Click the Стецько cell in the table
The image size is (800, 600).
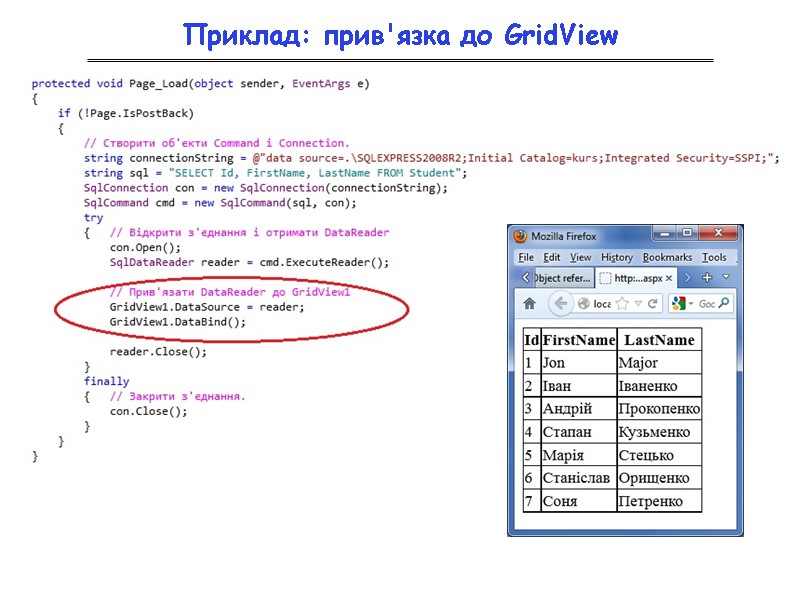pos(659,455)
